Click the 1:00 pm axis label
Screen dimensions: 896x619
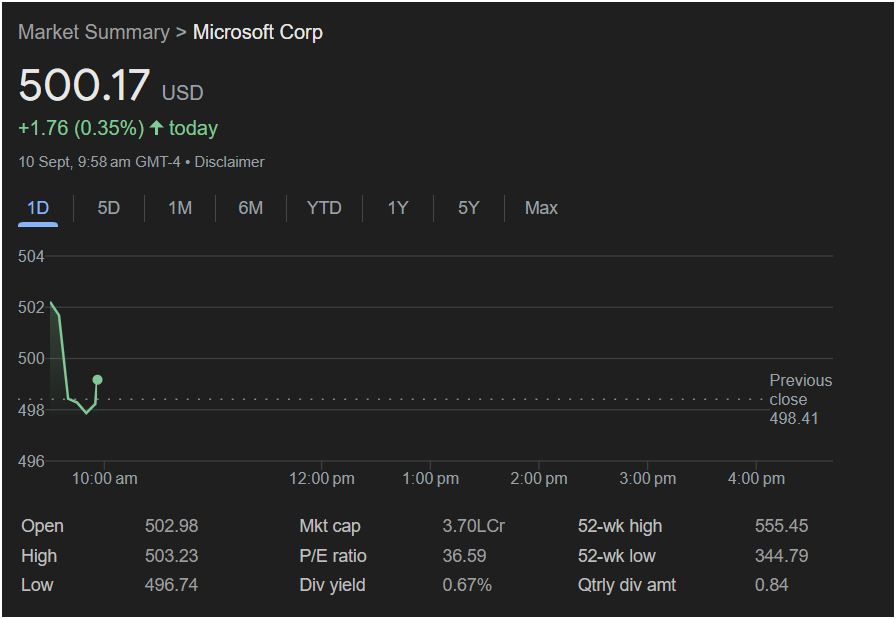[x=430, y=478]
